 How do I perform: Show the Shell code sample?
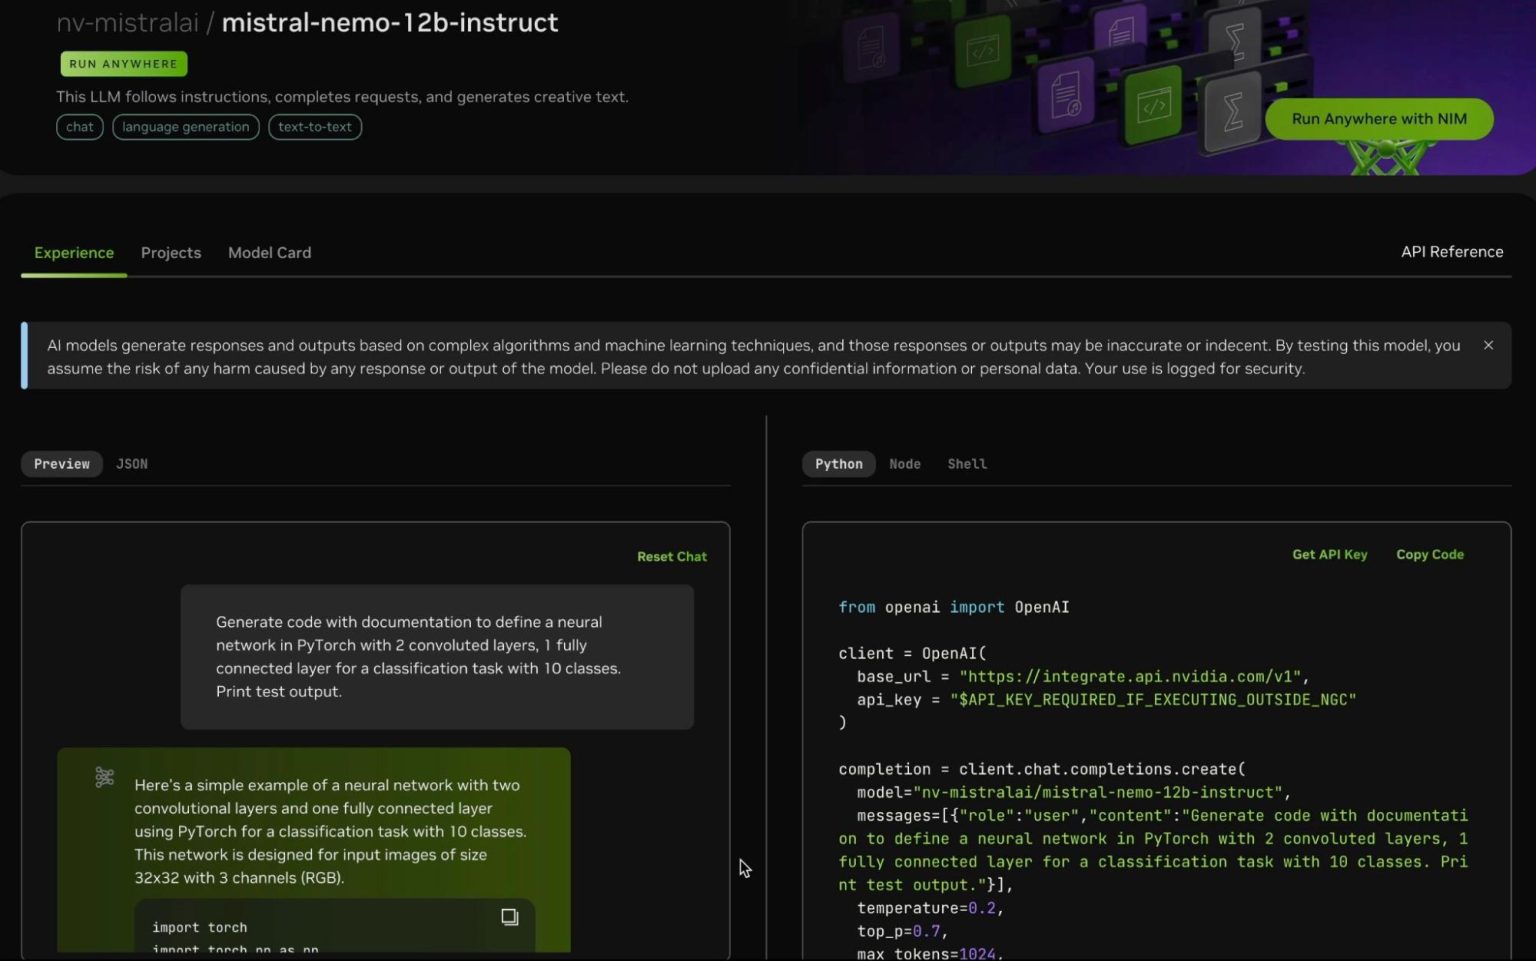click(967, 464)
